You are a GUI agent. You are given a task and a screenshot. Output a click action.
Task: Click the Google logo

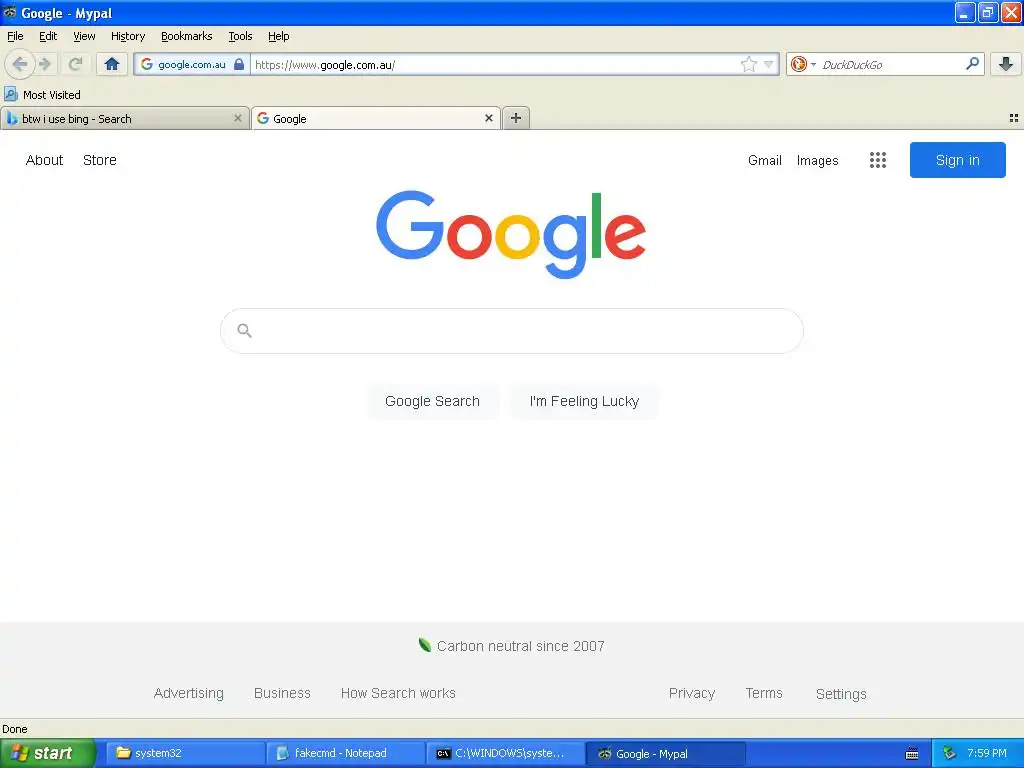511,234
